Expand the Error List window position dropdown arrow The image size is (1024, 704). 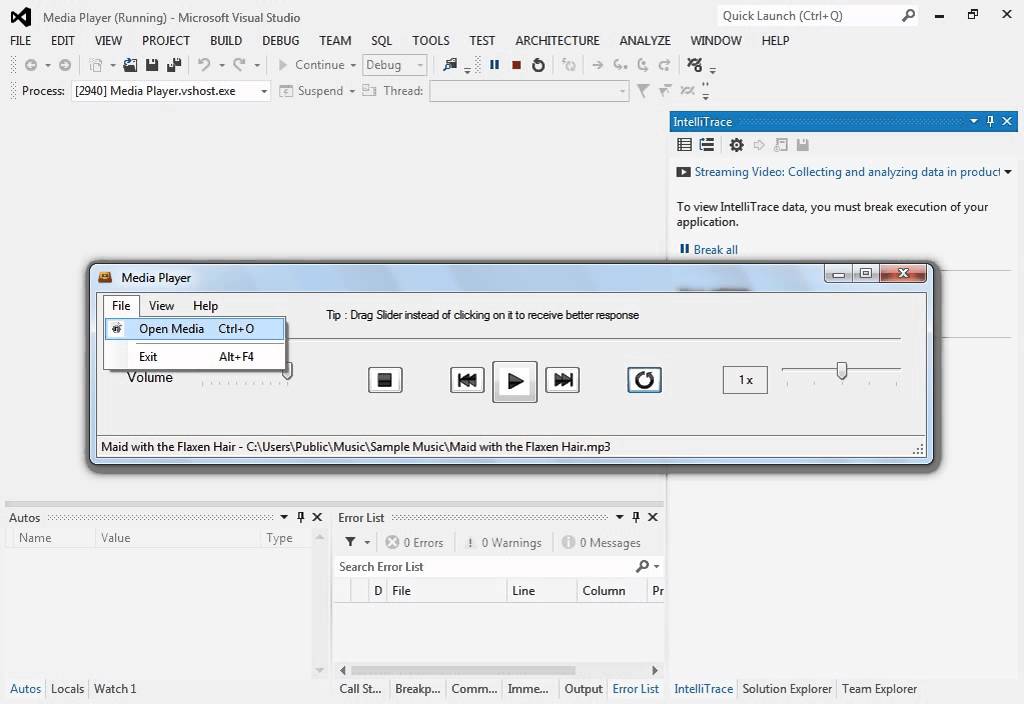click(x=620, y=517)
